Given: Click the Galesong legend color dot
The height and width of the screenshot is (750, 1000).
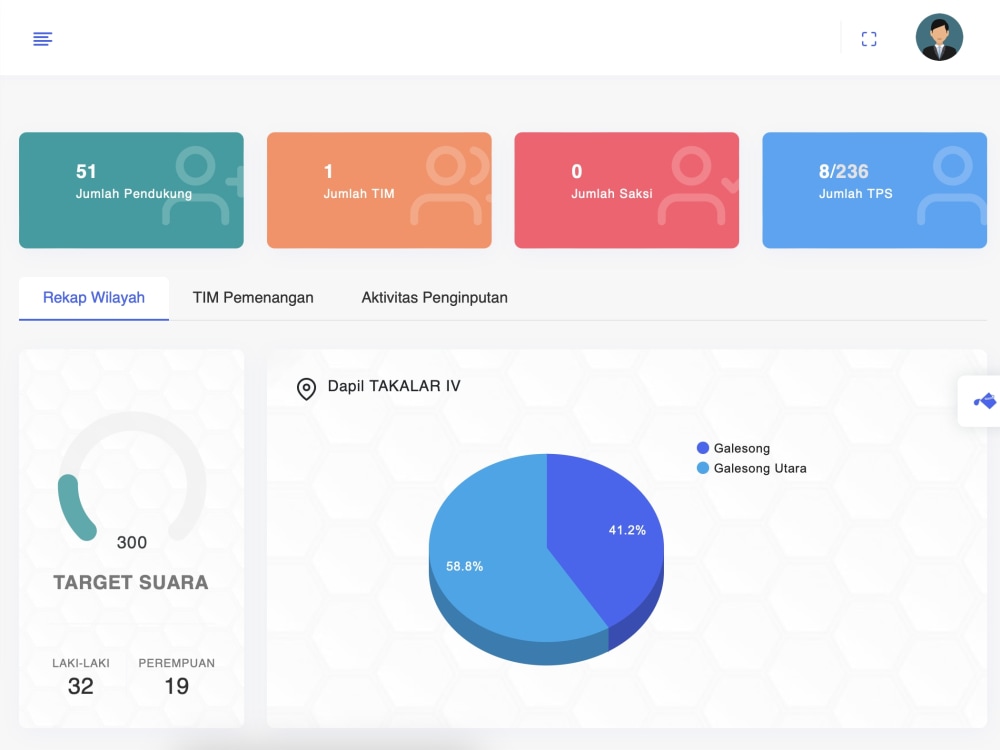Looking at the screenshot, I should pos(703,448).
